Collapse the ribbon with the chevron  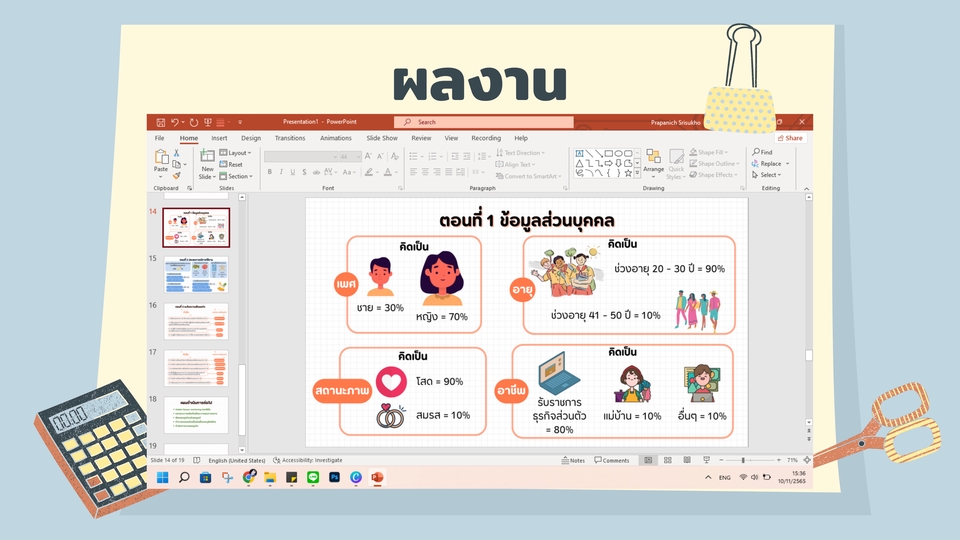pos(806,189)
